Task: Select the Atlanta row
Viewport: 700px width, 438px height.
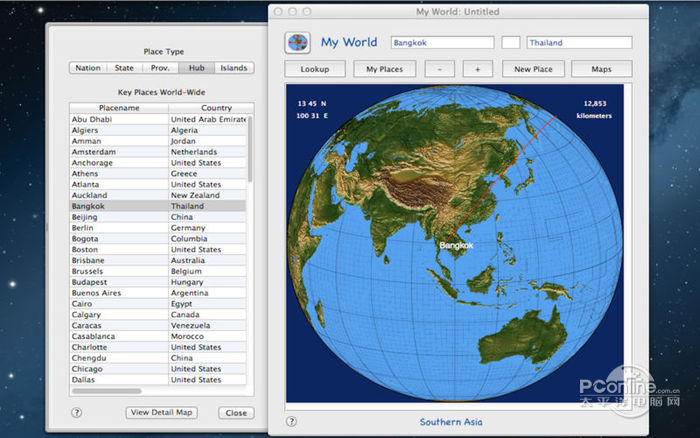Action: [158, 184]
